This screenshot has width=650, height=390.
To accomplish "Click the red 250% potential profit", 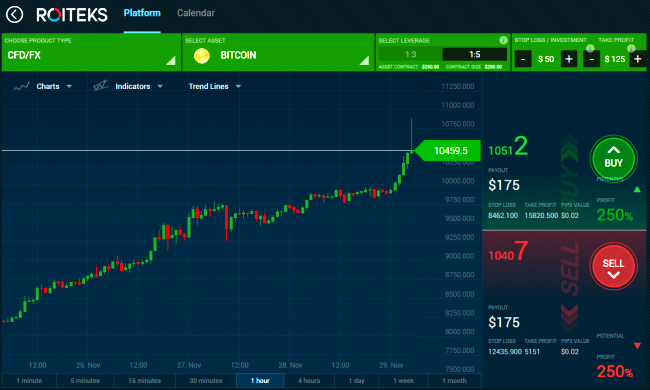I will tap(615, 371).
